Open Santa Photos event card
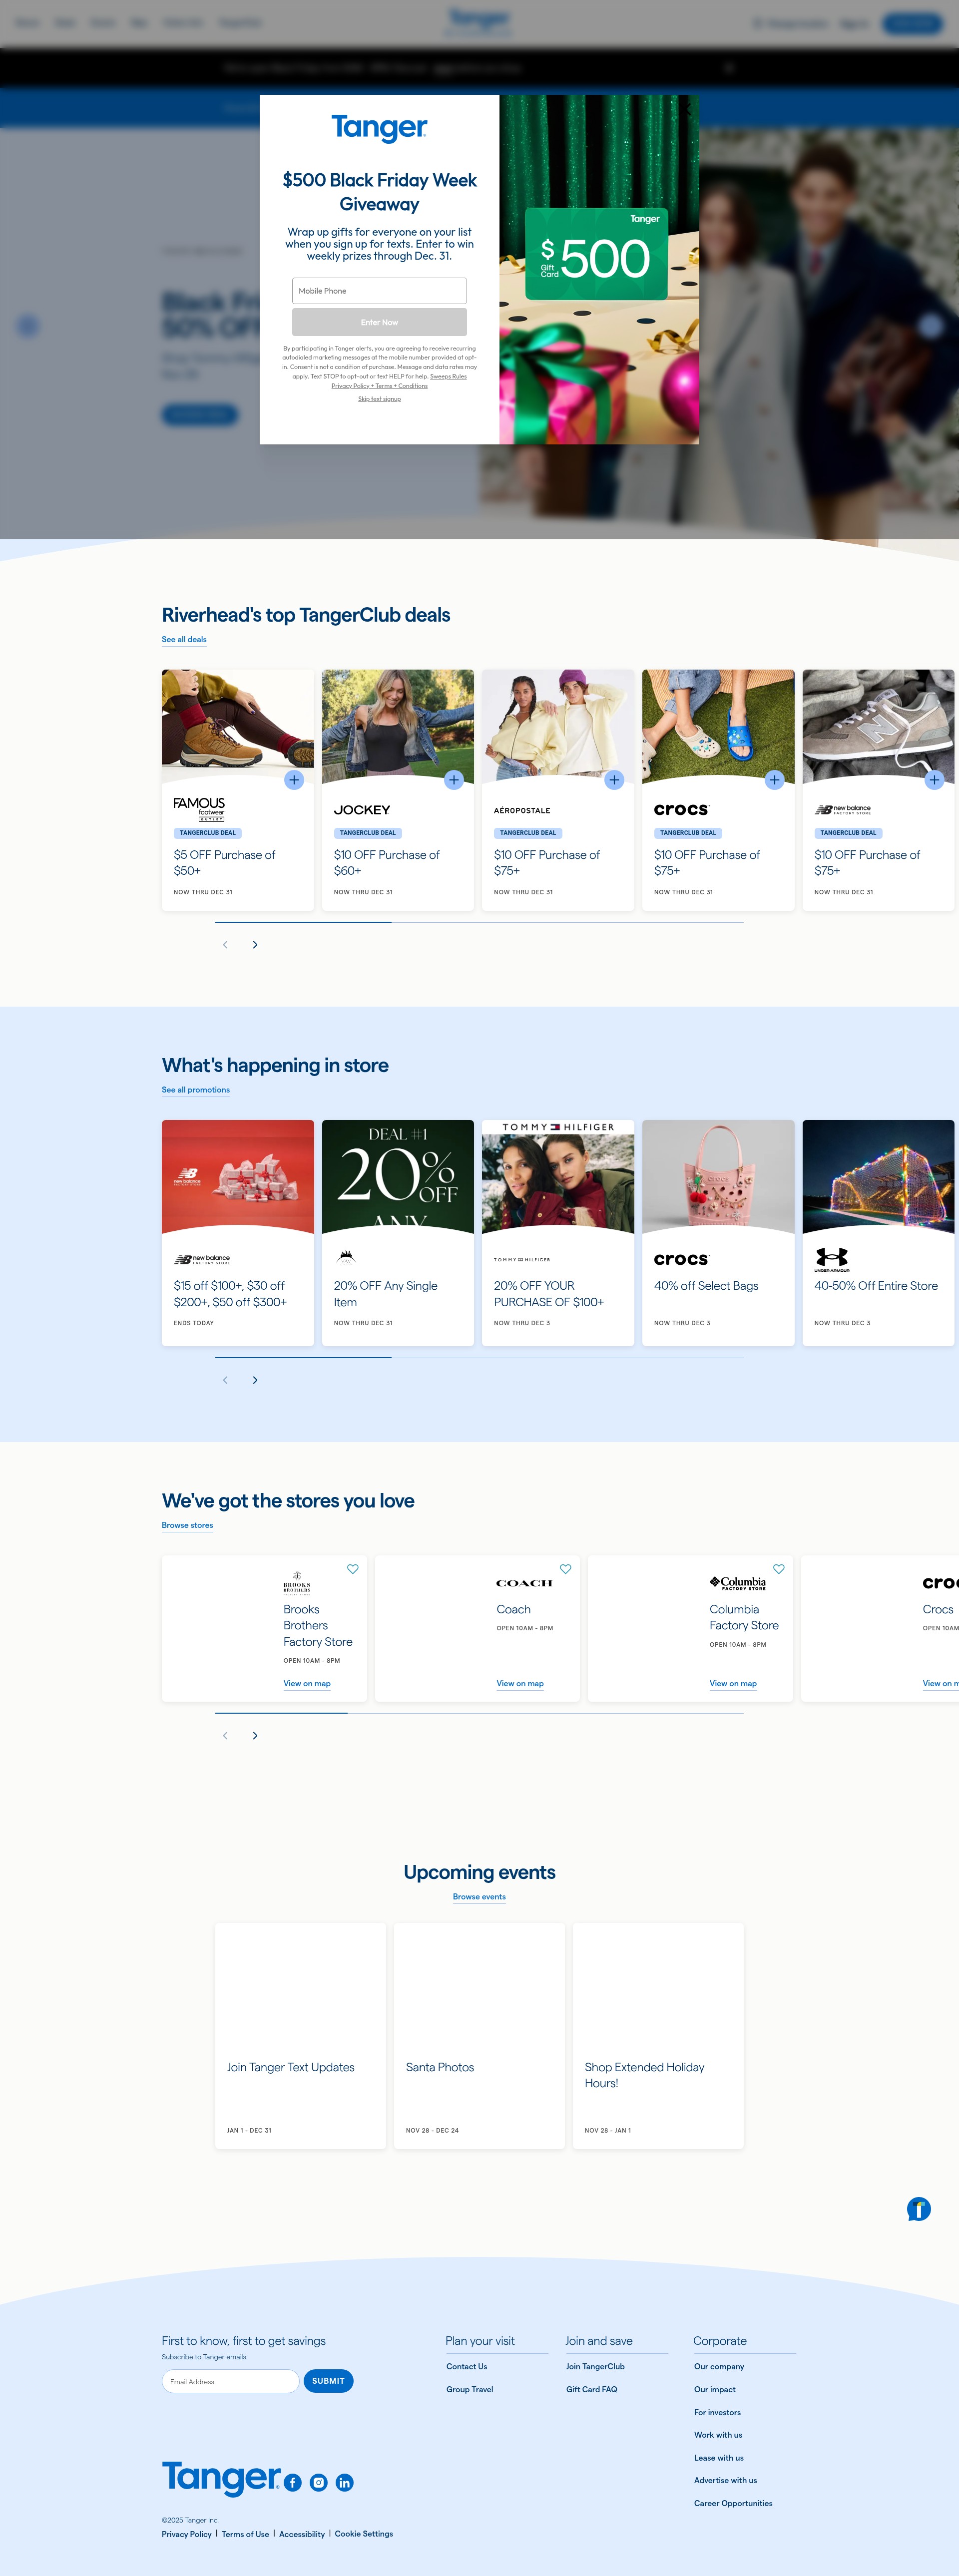Screen dimensions: 959x2576 [479, 2036]
